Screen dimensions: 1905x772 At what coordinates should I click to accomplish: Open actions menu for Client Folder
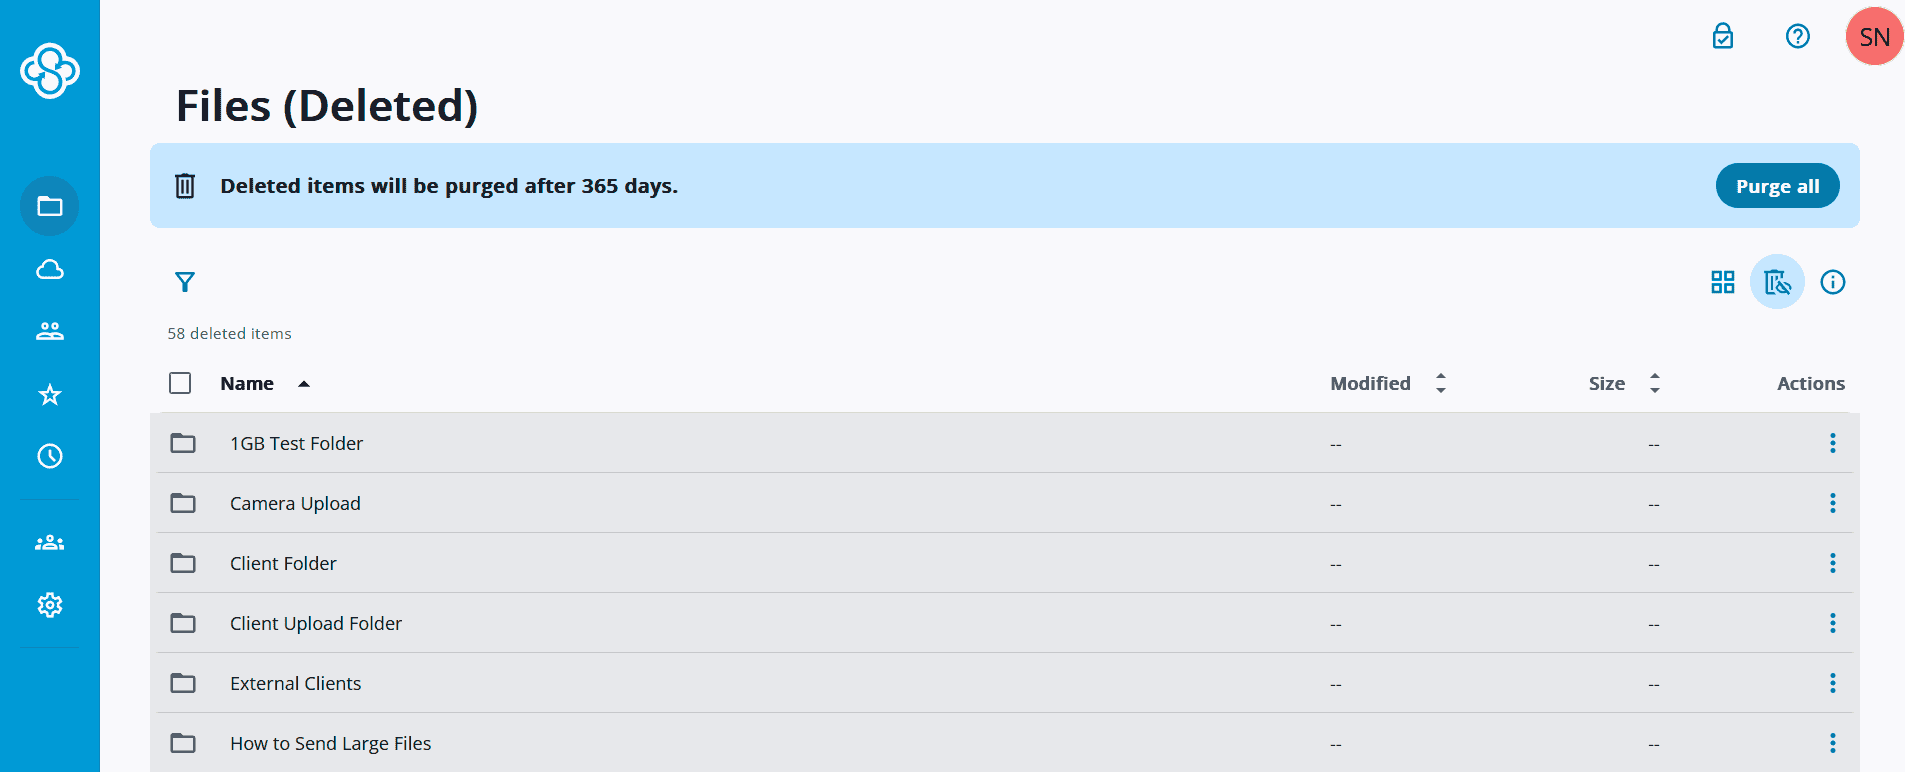coord(1832,563)
